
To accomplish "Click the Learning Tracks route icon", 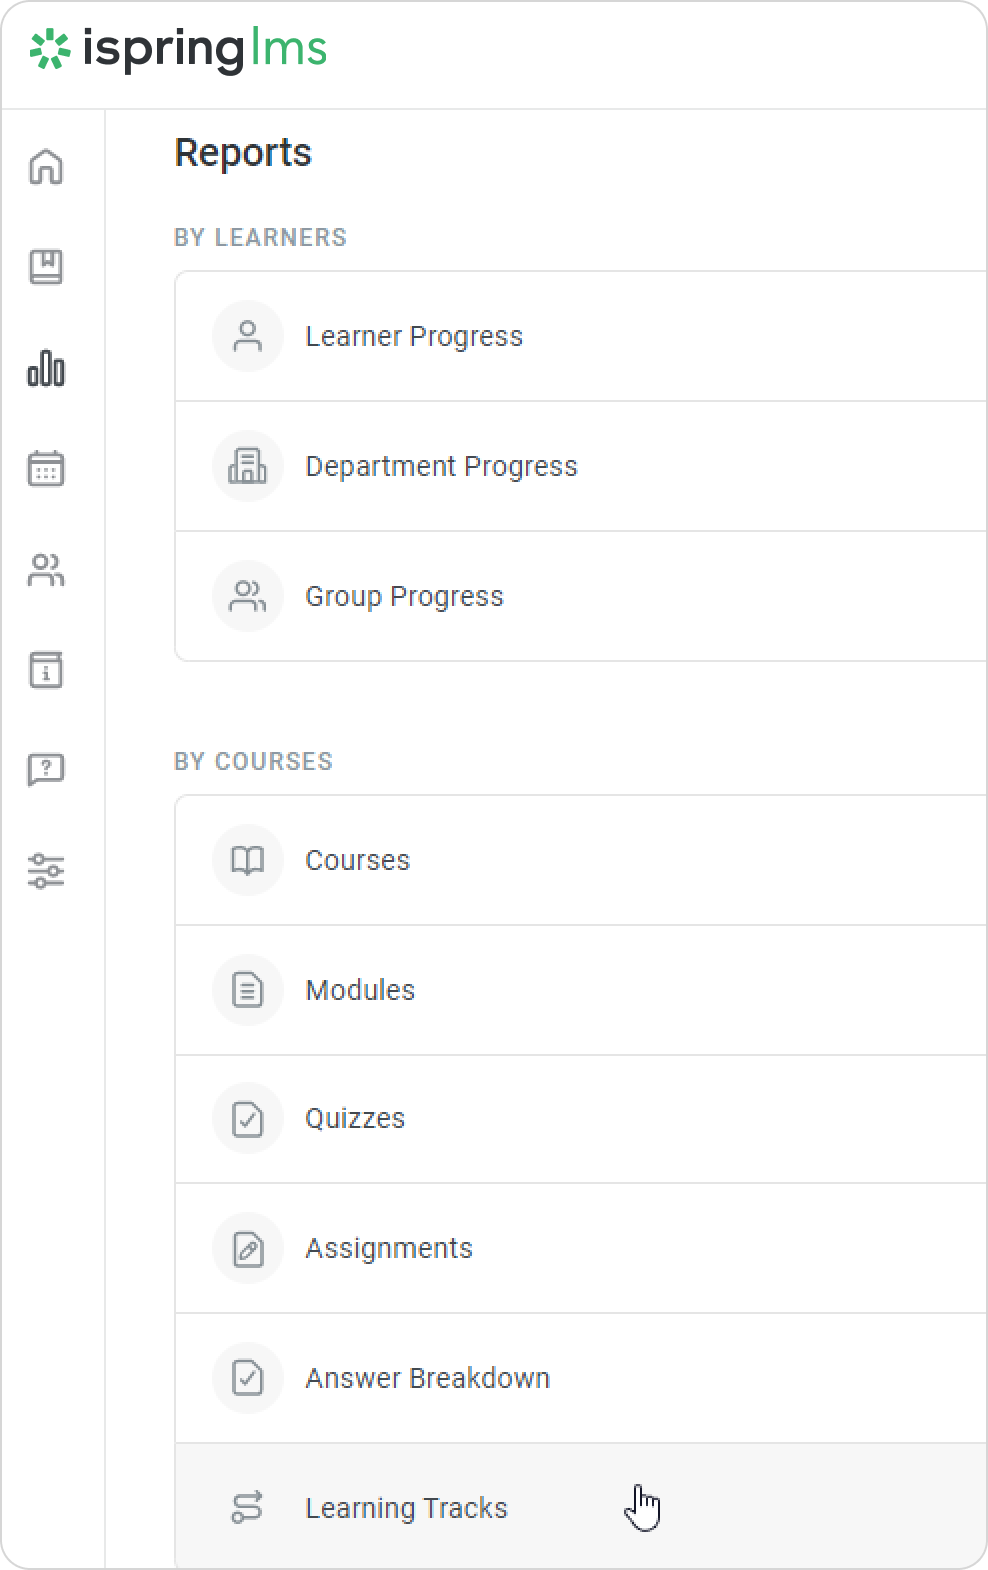I will (x=247, y=1507).
